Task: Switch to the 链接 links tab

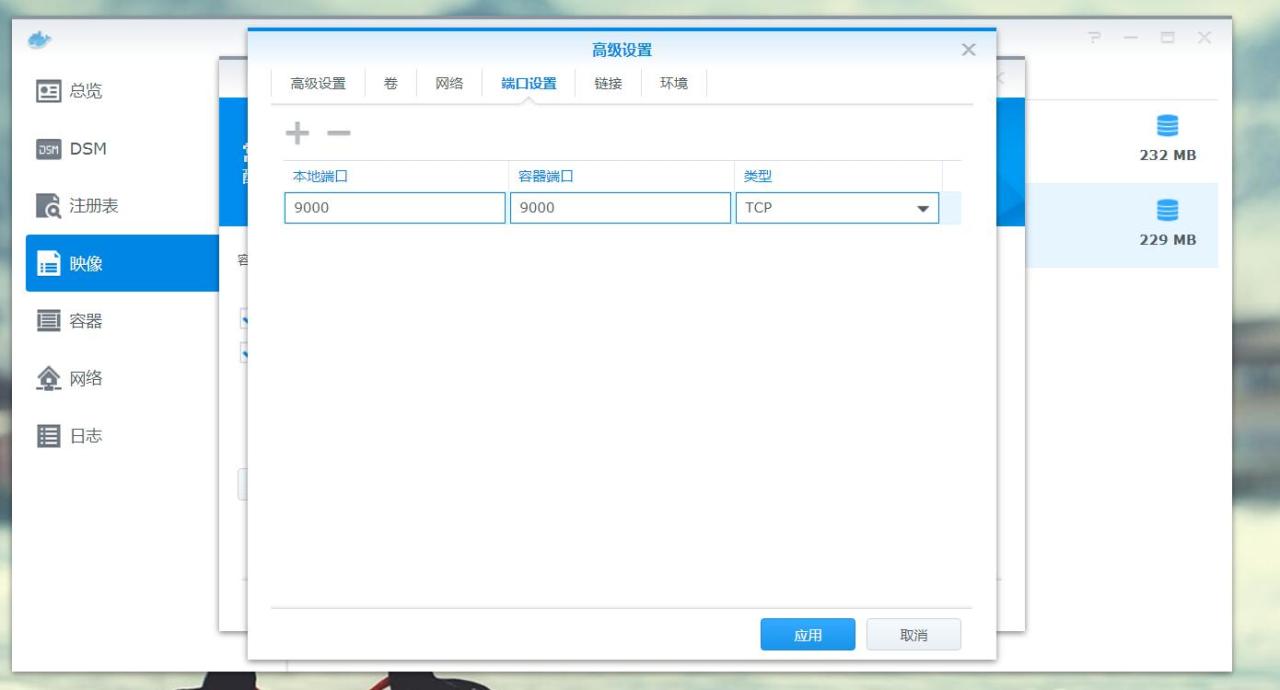Action: click(x=608, y=83)
